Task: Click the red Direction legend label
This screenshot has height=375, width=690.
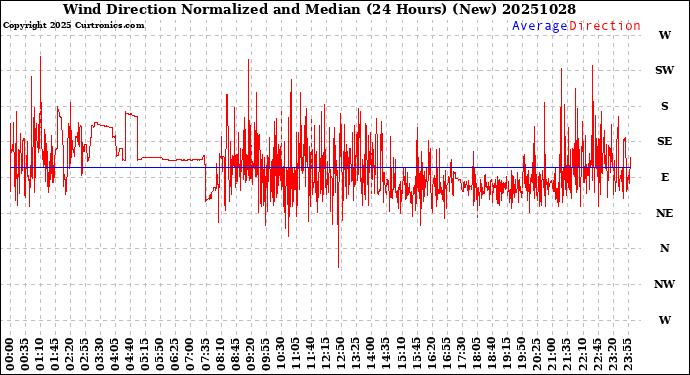Action: (x=605, y=26)
